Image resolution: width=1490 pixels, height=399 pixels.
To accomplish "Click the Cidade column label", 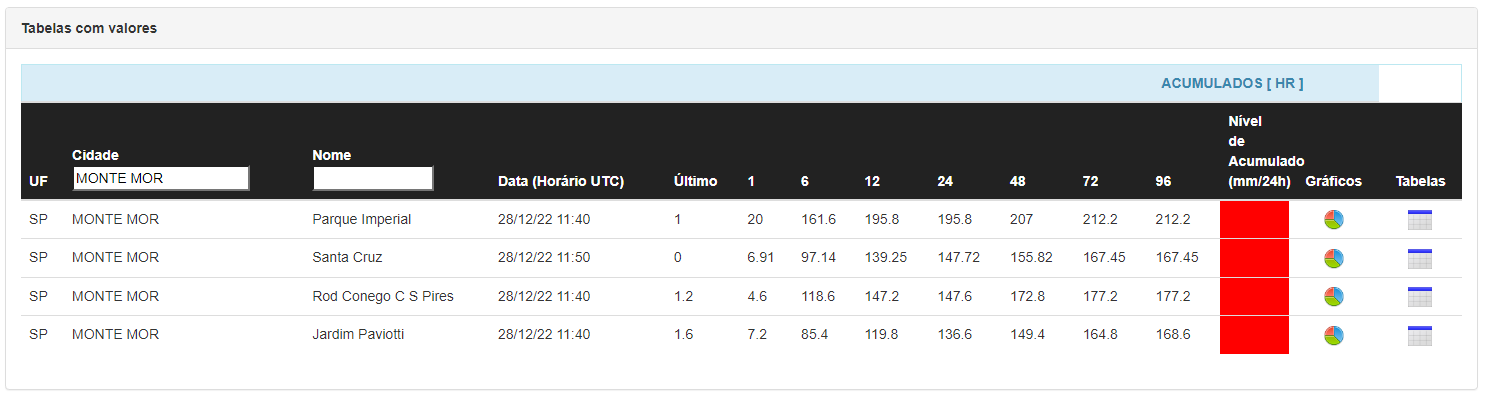I will pos(95,155).
